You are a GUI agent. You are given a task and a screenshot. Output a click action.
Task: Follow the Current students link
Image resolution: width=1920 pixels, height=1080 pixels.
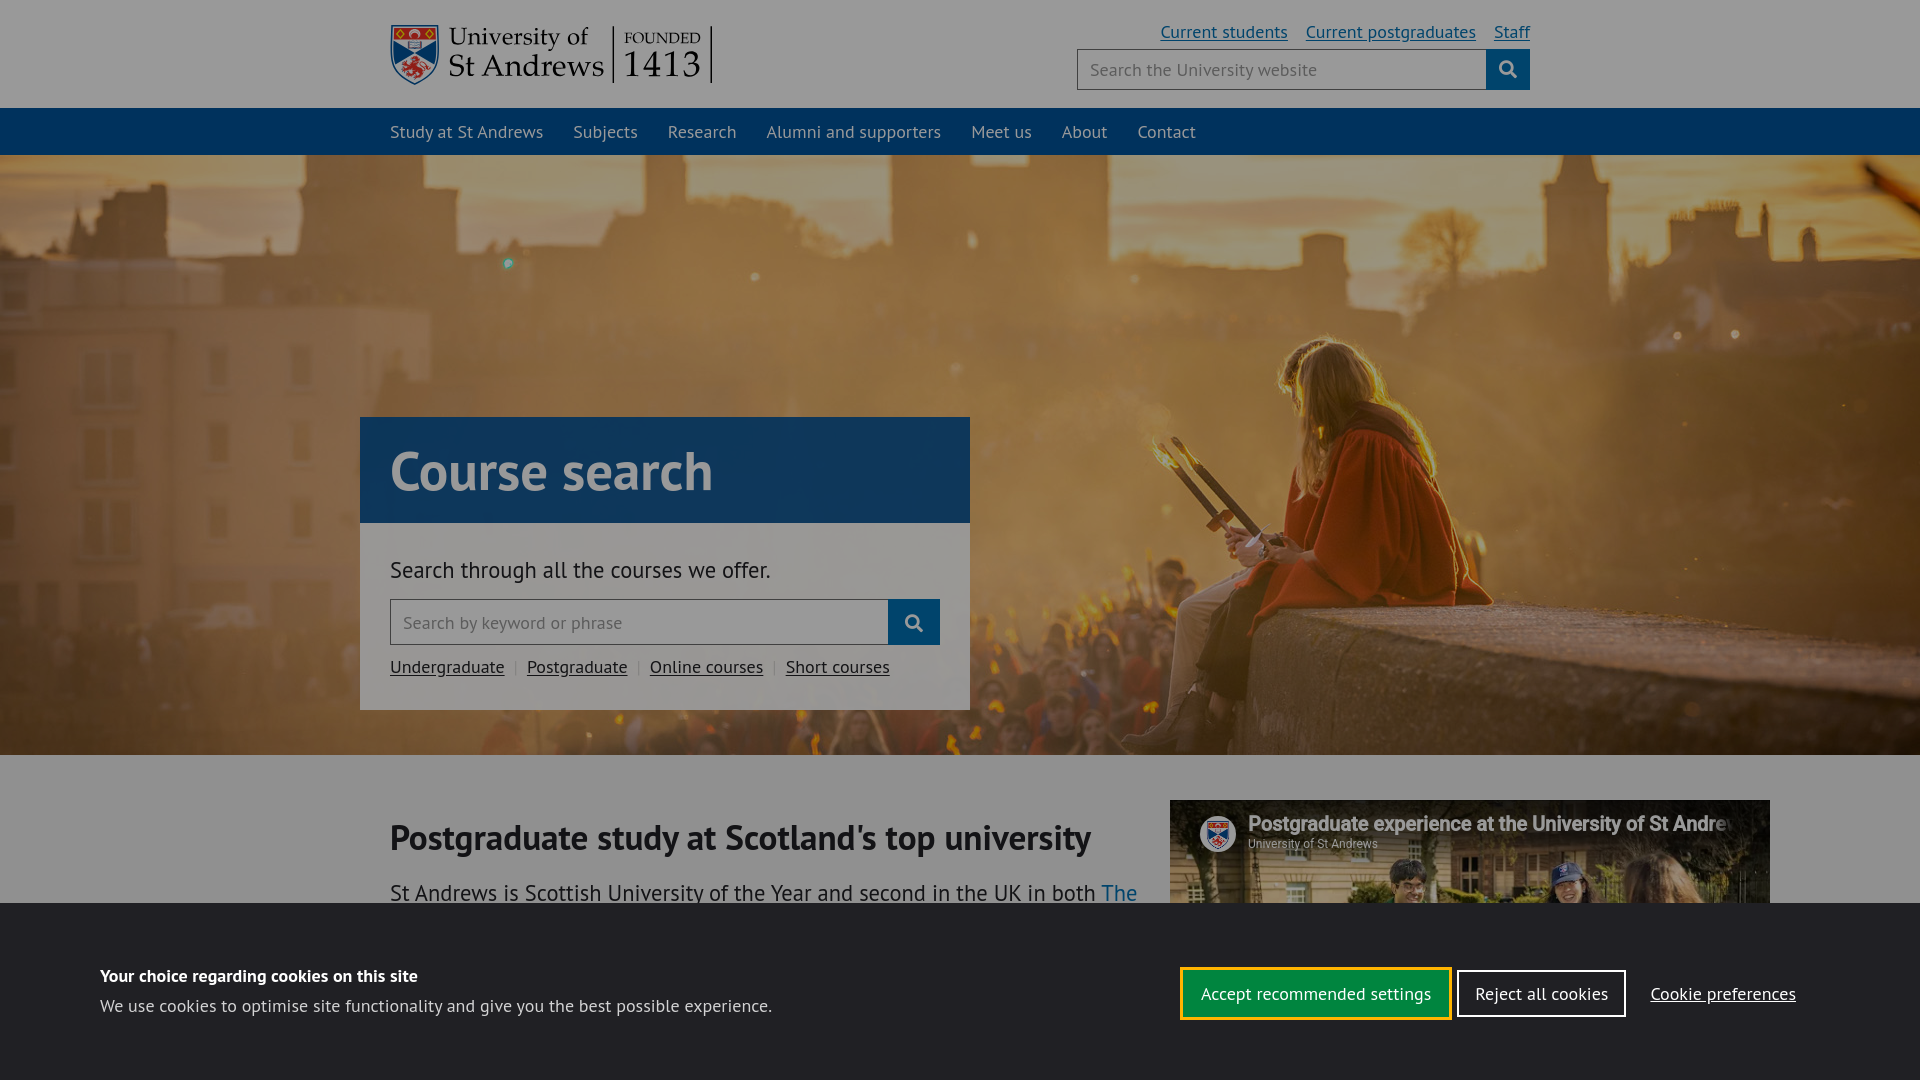click(1224, 32)
